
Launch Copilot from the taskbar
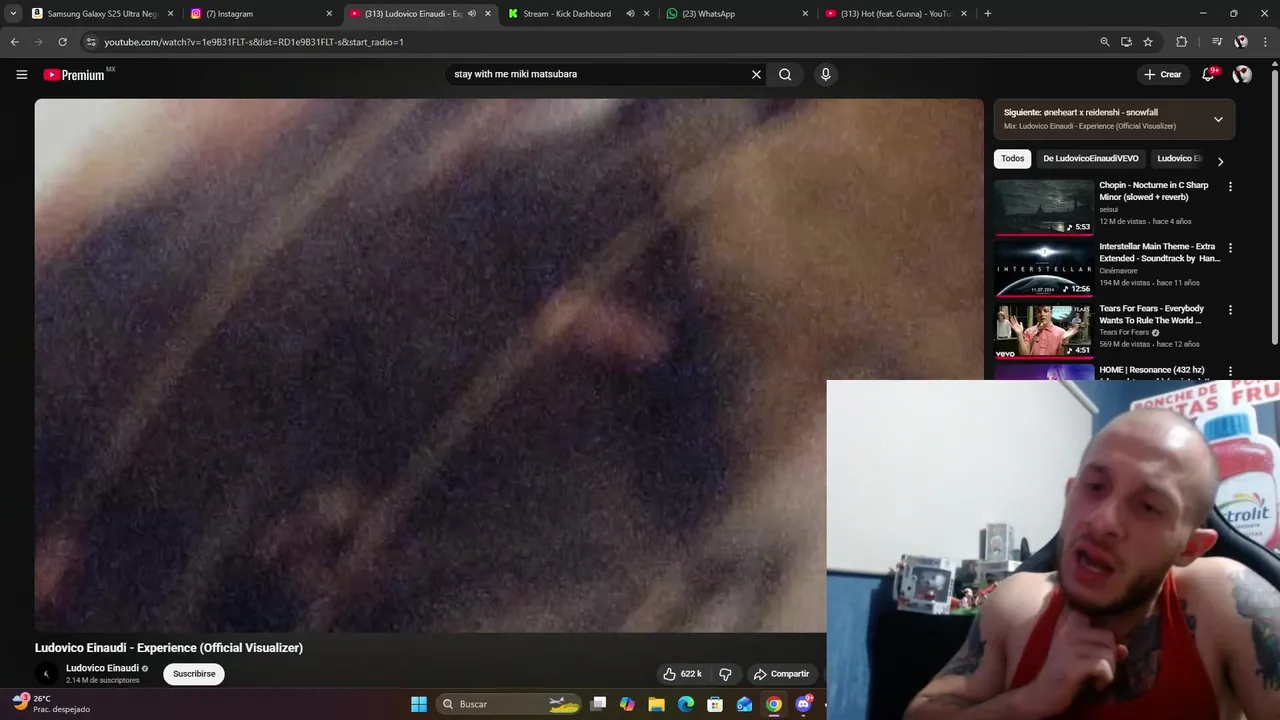pyautogui.click(x=627, y=704)
